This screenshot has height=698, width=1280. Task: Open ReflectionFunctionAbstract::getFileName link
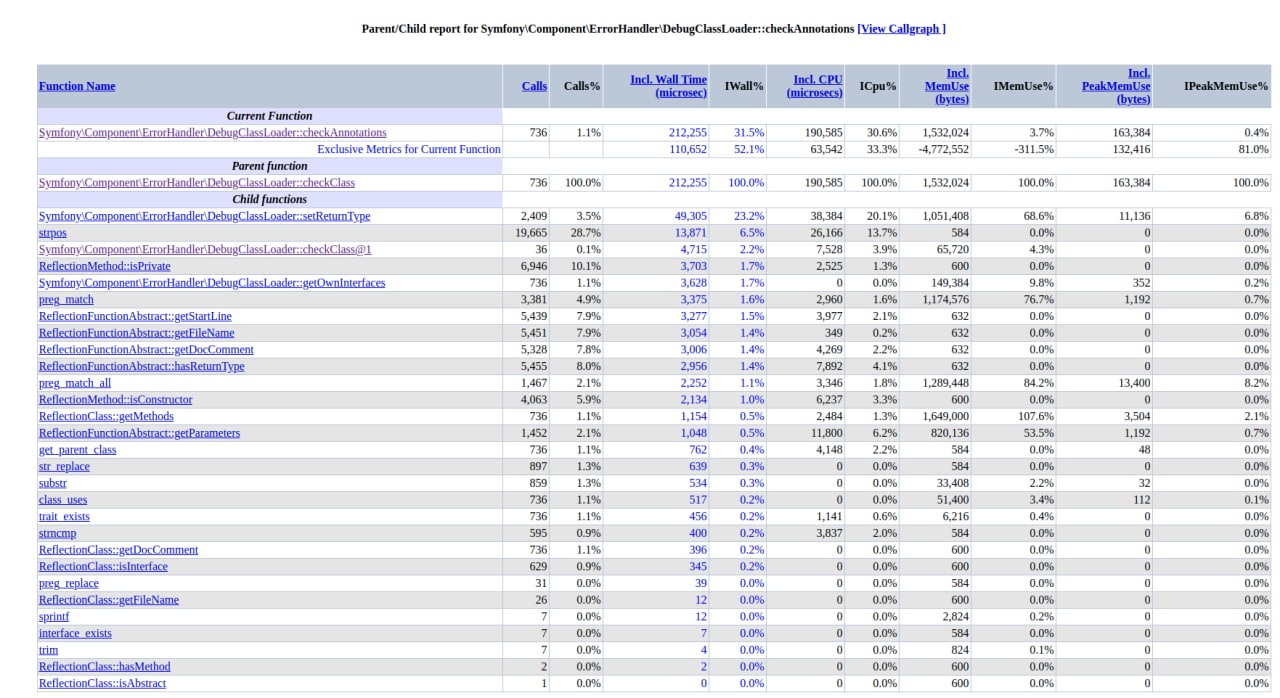136,333
